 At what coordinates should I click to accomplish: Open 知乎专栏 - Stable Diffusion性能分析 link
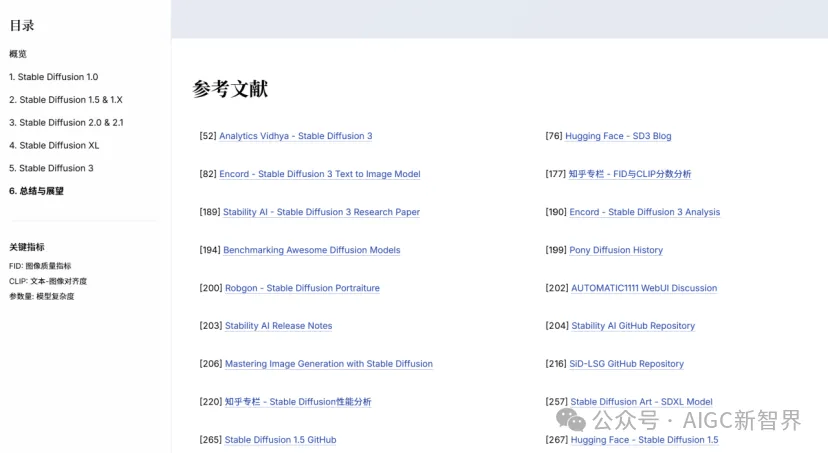(298, 402)
